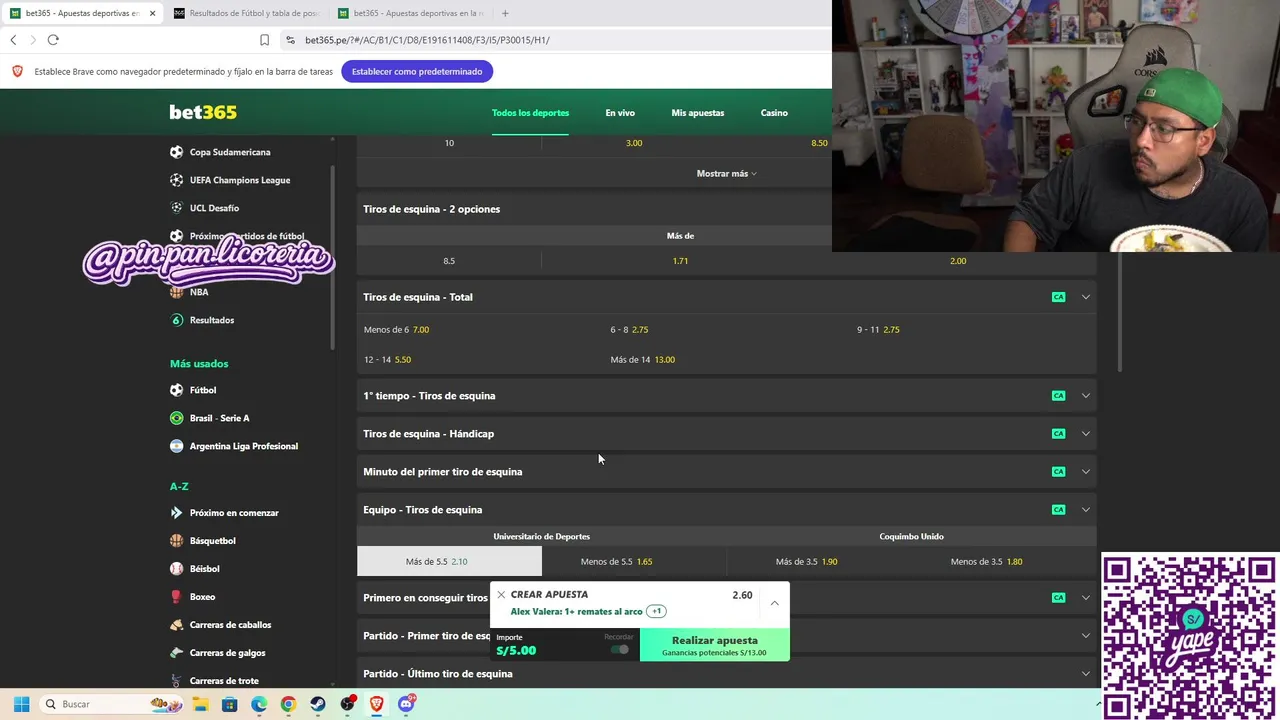Click the UEFA Champions League ball icon
1280x720 pixels.
pos(176,180)
